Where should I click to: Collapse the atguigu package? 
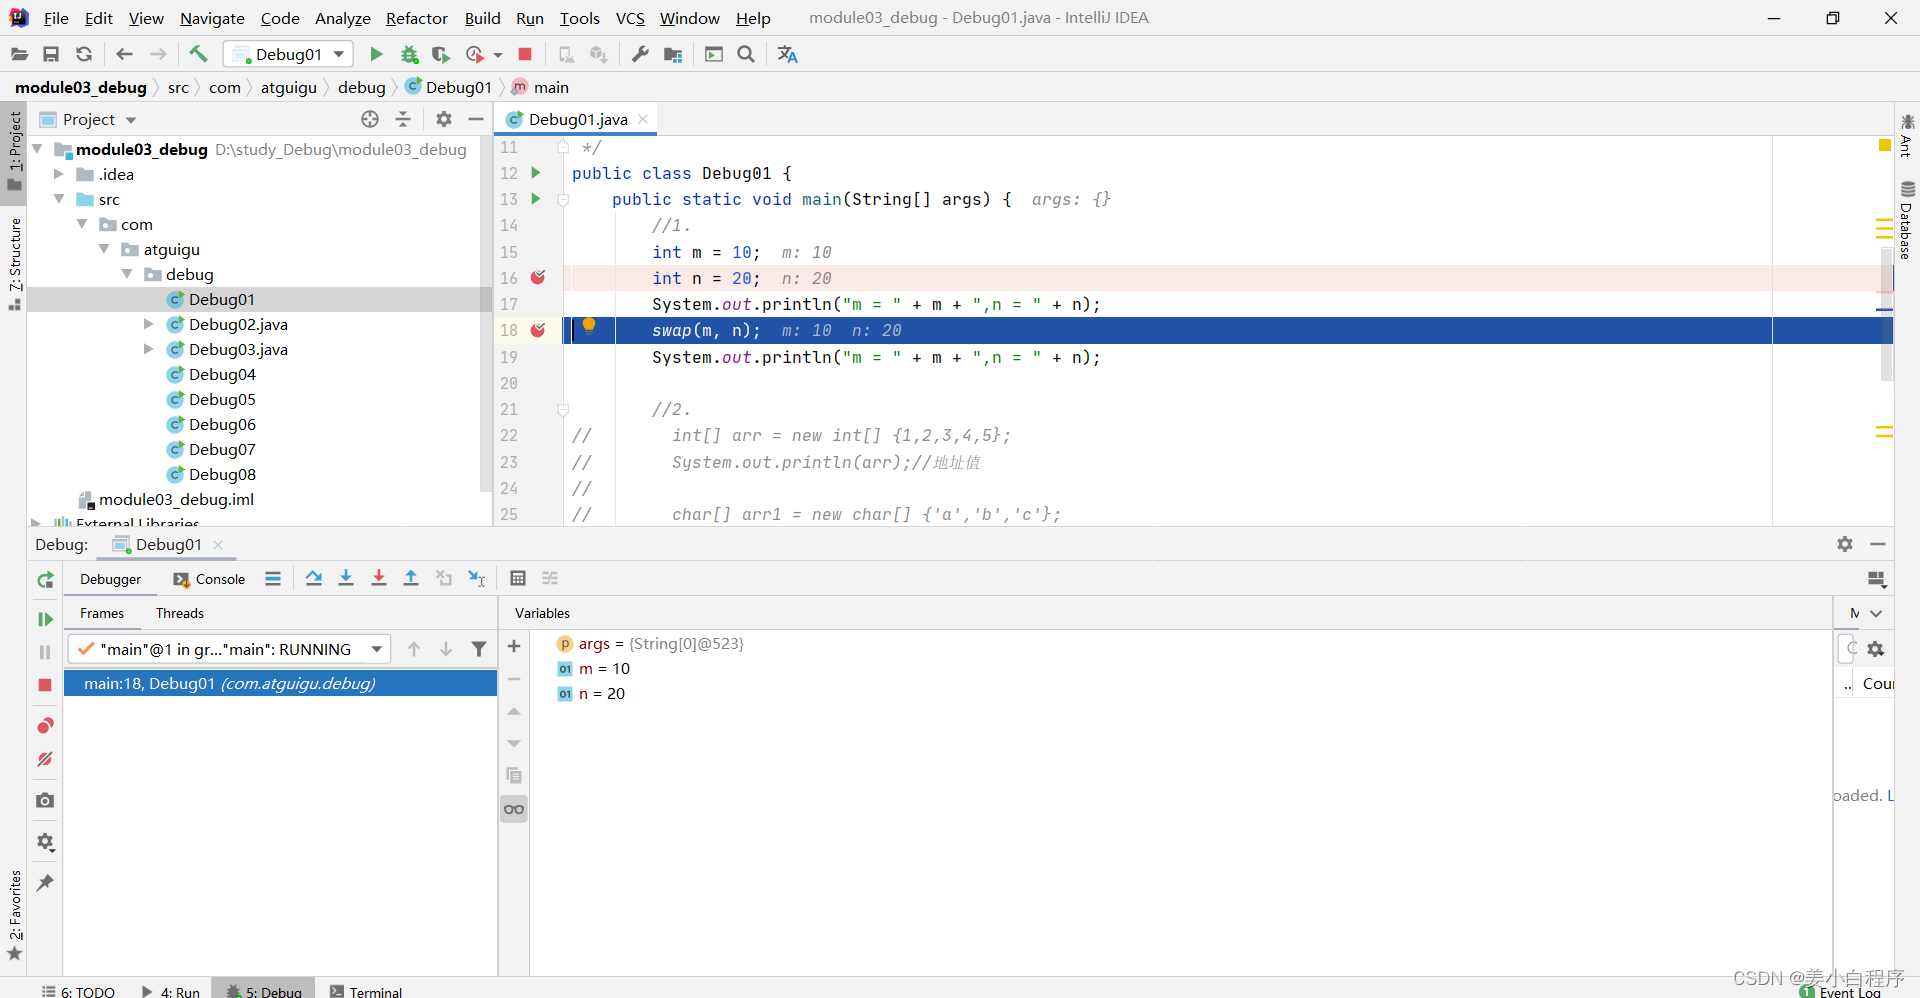coord(104,249)
